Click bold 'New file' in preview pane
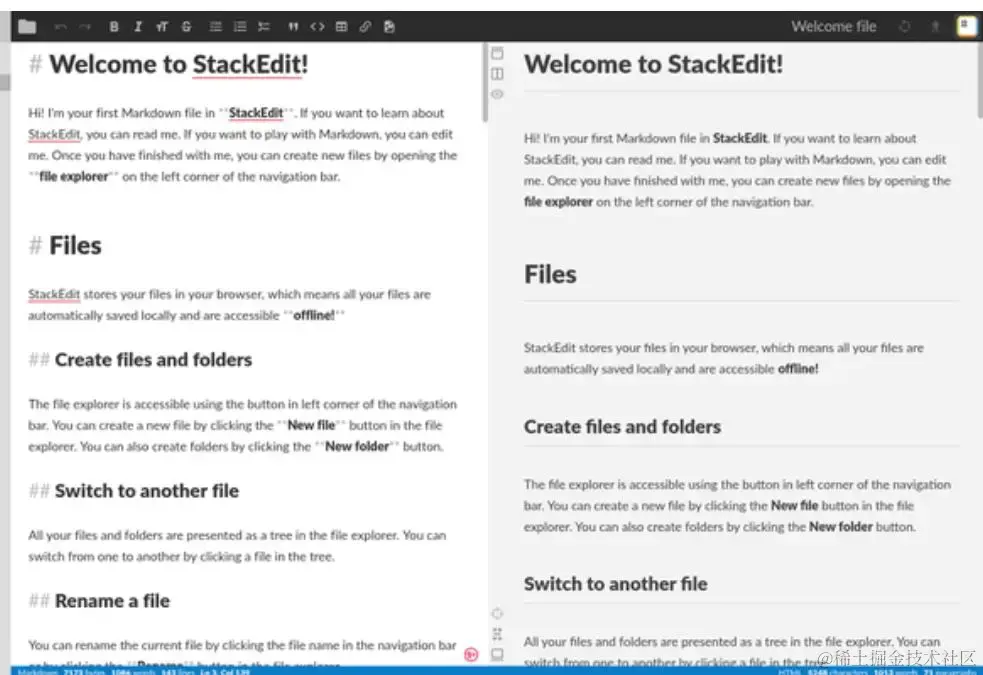The width and height of the screenshot is (983, 675). click(x=794, y=506)
